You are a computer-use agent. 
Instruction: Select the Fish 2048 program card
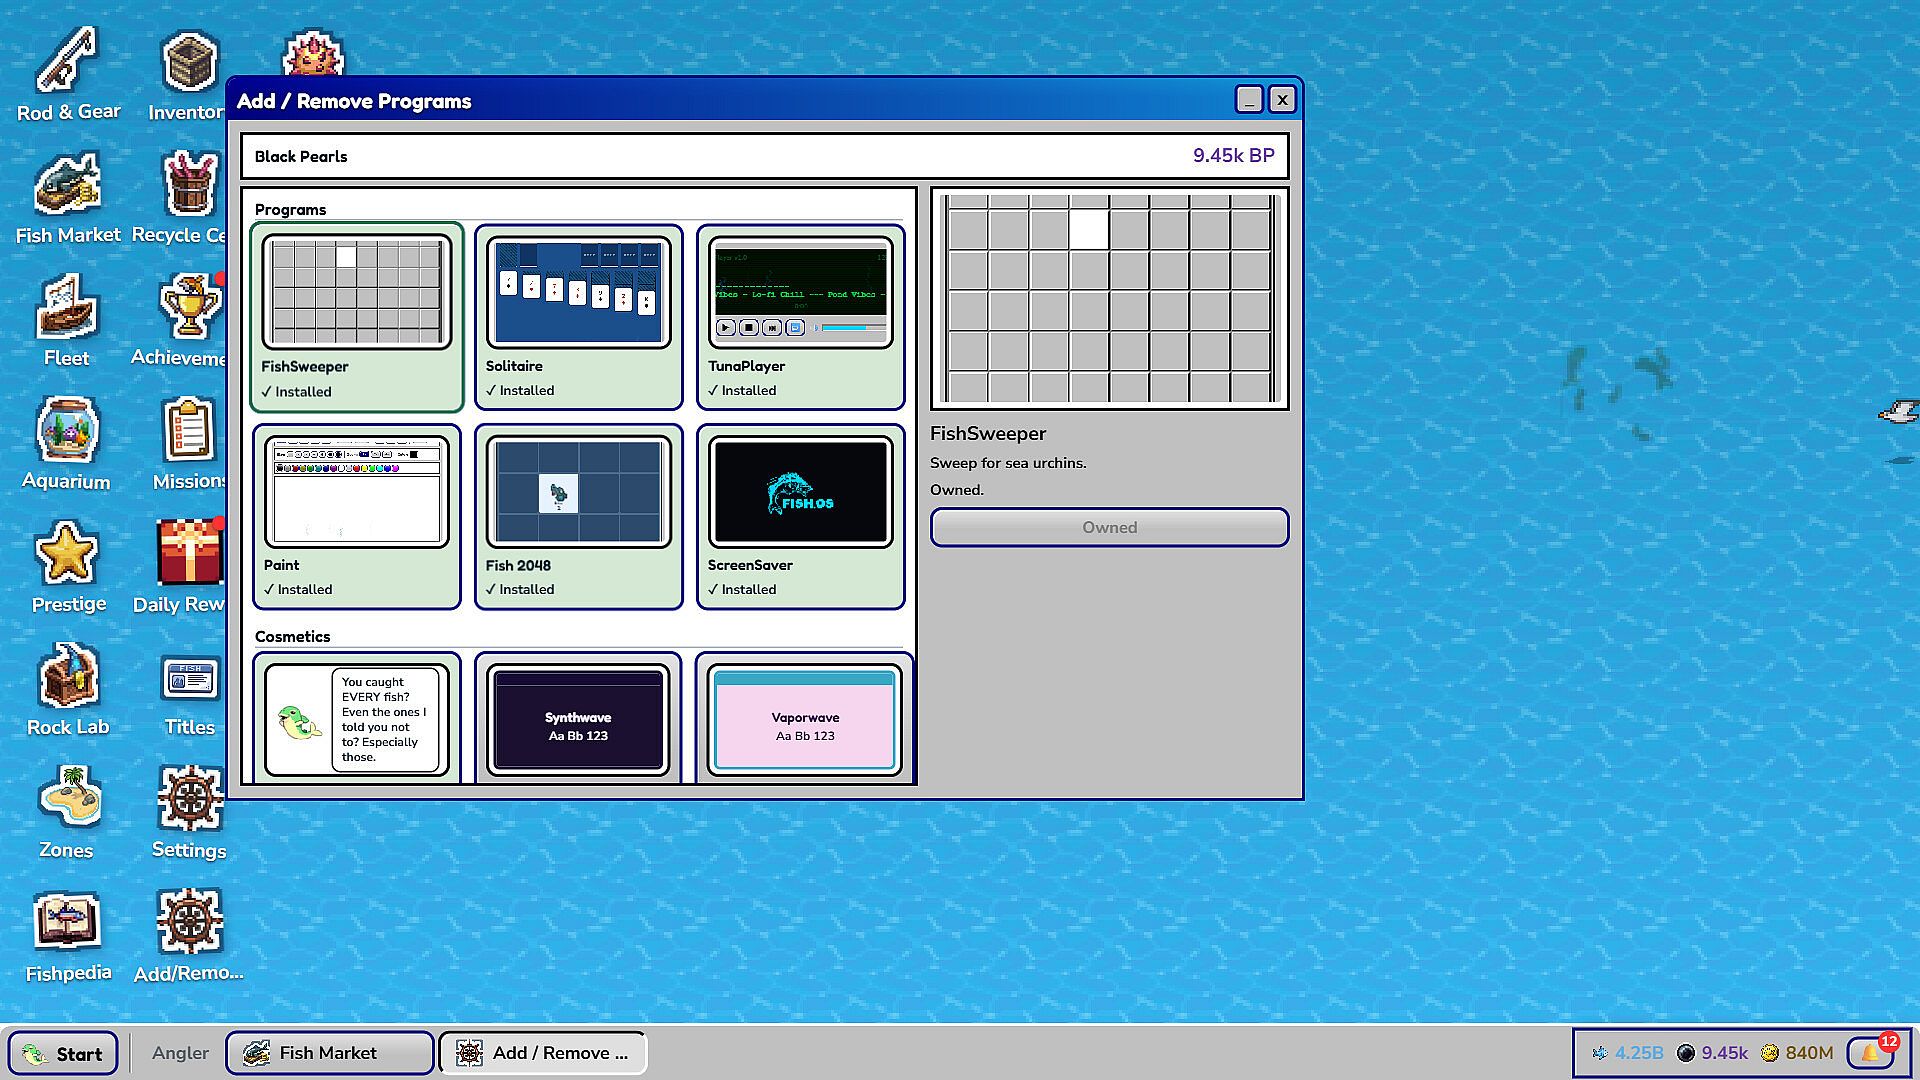pos(579,516)
